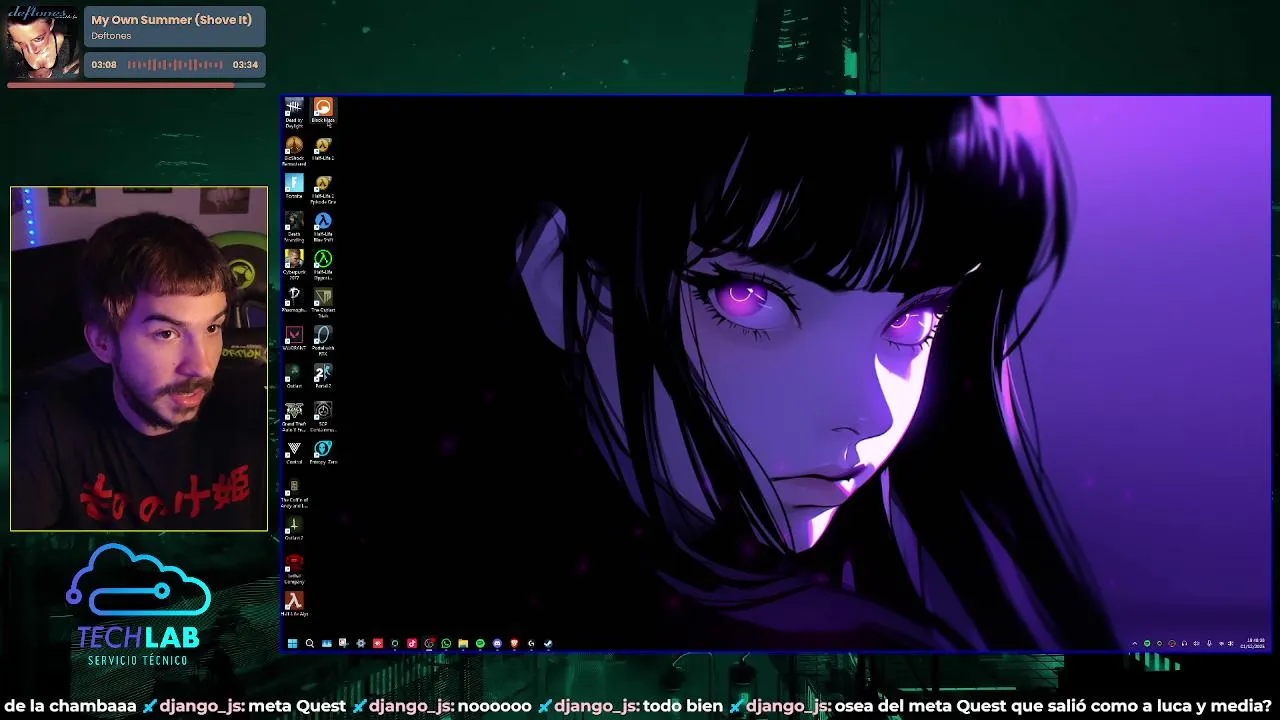
Task: Select the Portal with RTX icon
Action: tap(323, 341)
